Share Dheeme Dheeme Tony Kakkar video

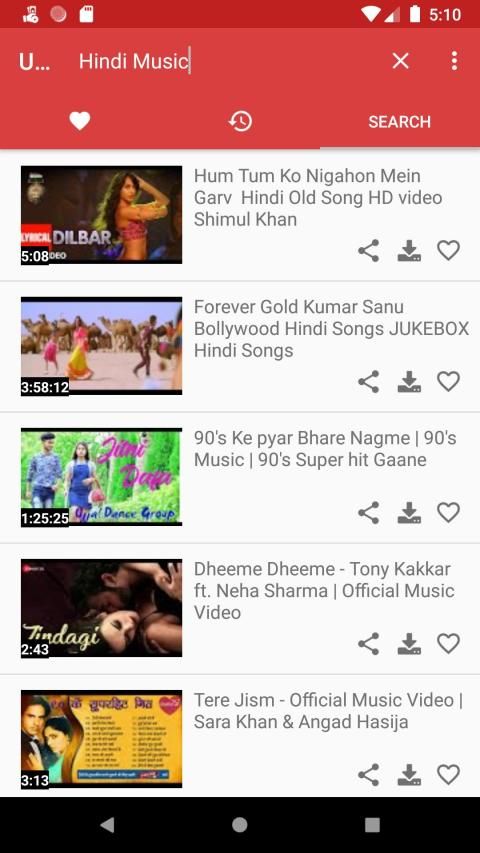[368, 644]
